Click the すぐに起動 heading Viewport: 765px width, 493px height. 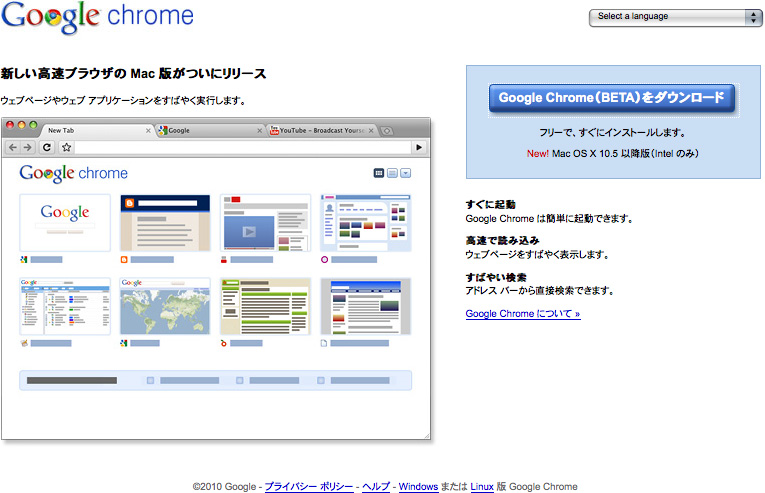[x=490, y=205]
